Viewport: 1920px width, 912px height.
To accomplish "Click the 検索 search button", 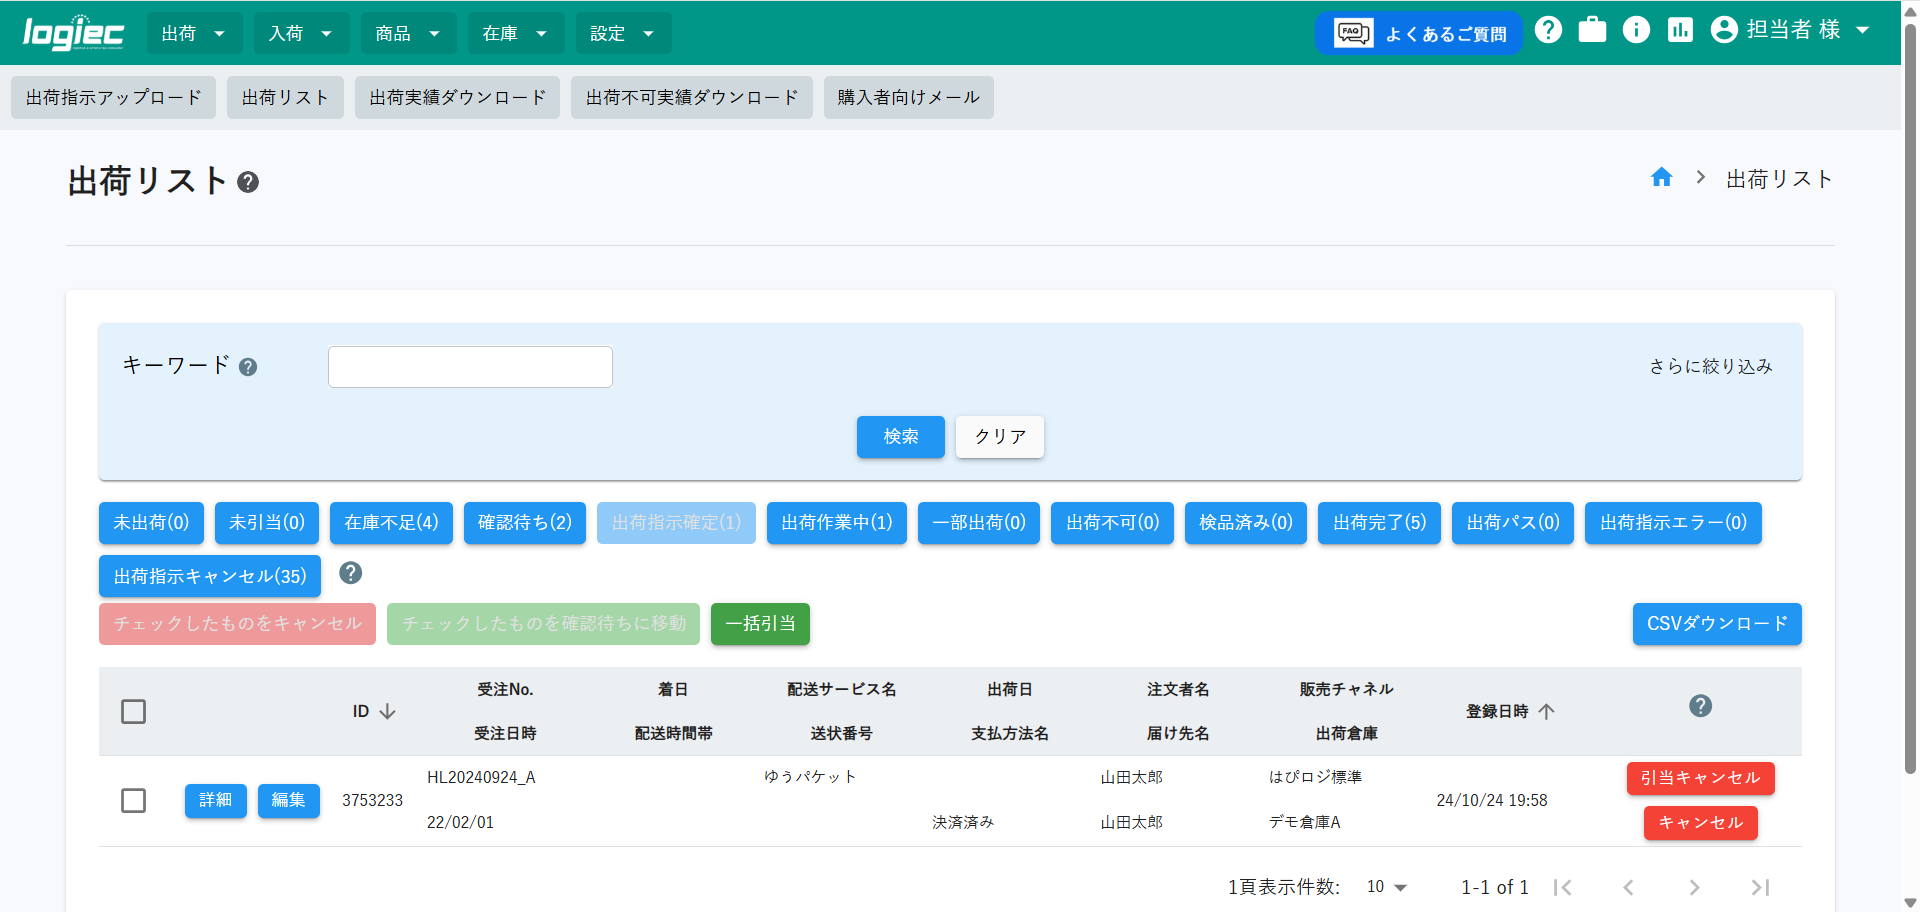I will click(900, 437).
